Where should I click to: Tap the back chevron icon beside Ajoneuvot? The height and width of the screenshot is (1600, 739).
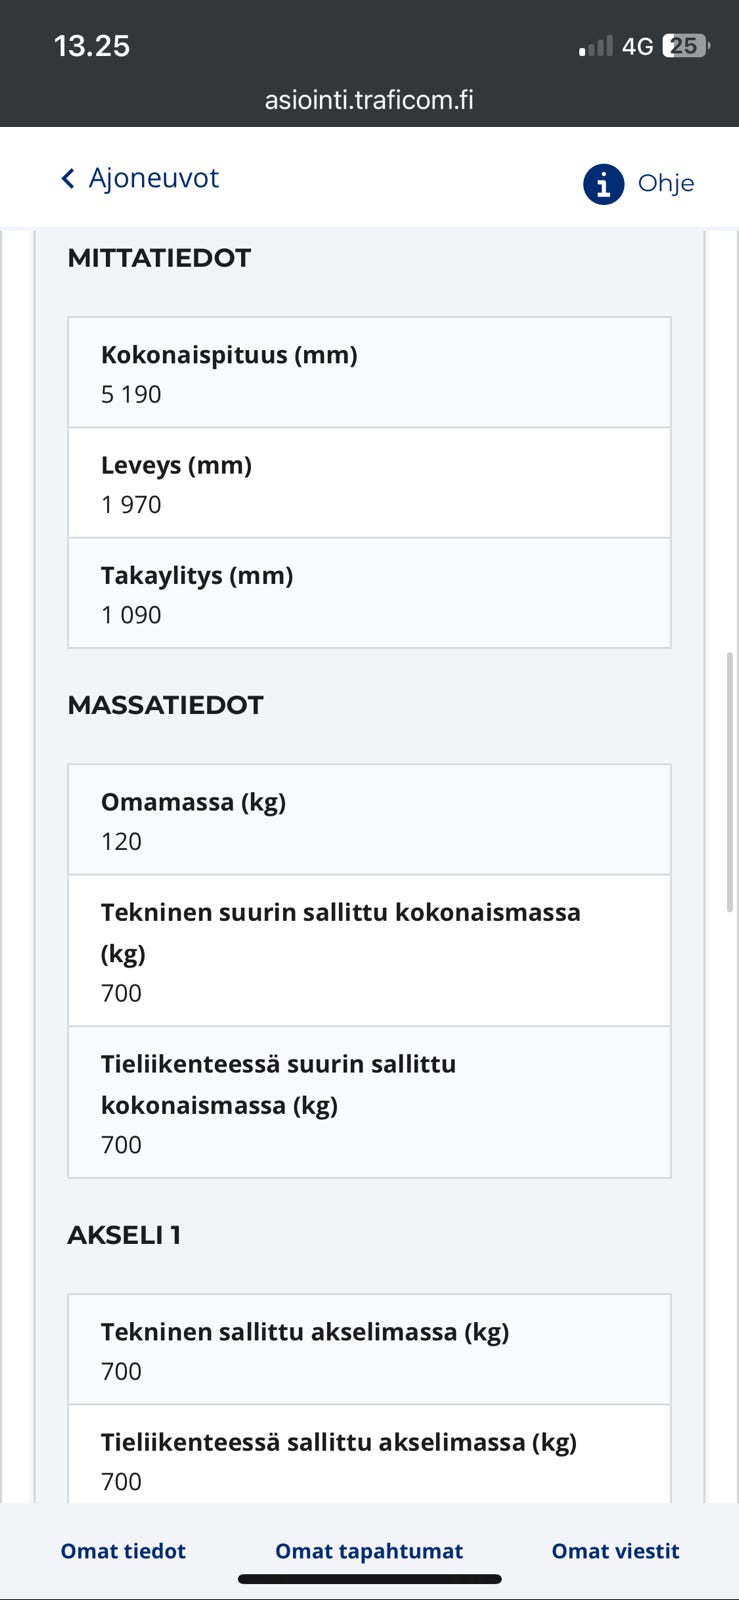[68, 179]
